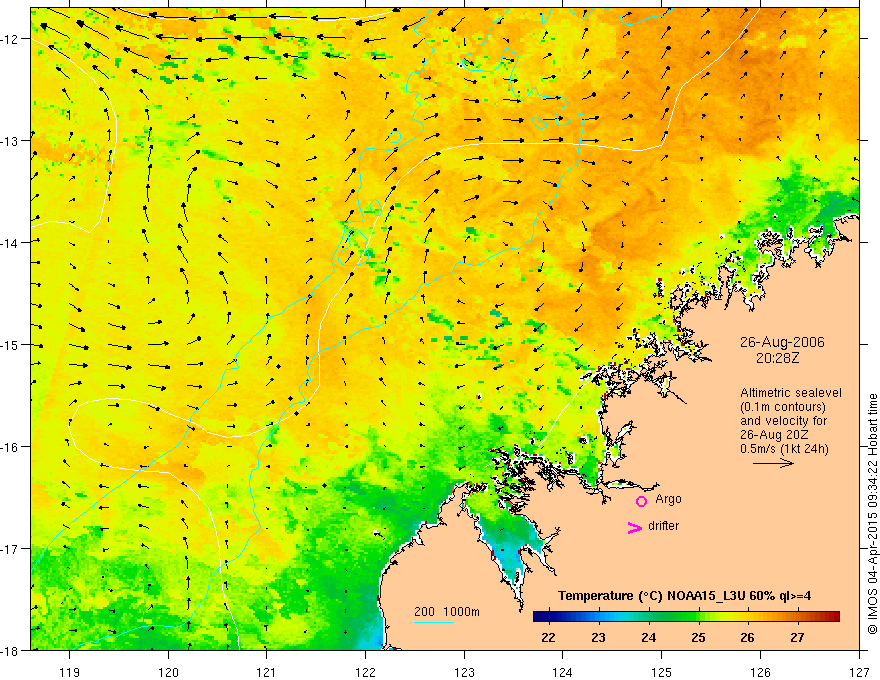This screenshot has width=880, height=680.
Task: Click the '26-Aug 20Z' legend line
Action: (x=772, y=435)
